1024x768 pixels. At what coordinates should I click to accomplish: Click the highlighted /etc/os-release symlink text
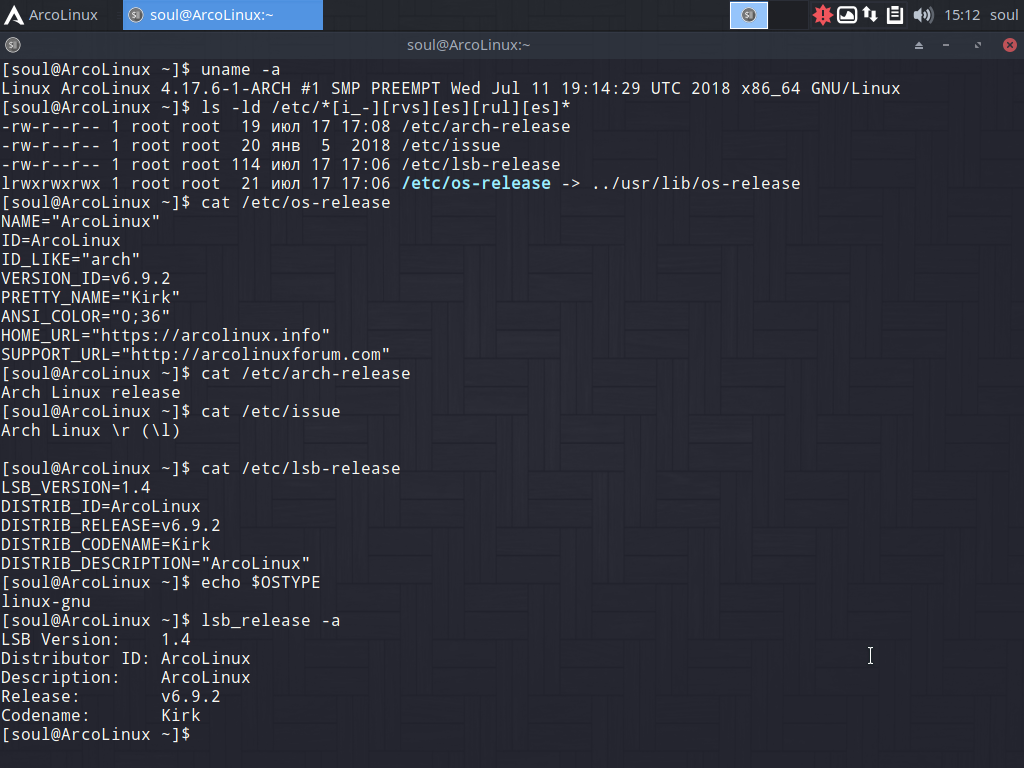tap(476, 184)
